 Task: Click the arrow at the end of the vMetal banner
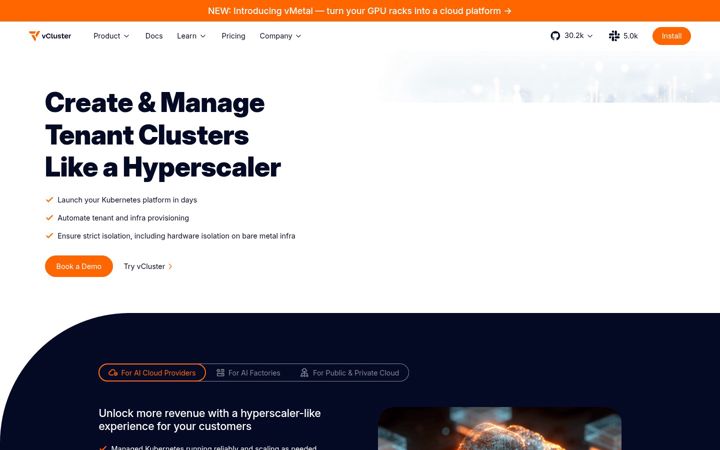coord(507,11)
